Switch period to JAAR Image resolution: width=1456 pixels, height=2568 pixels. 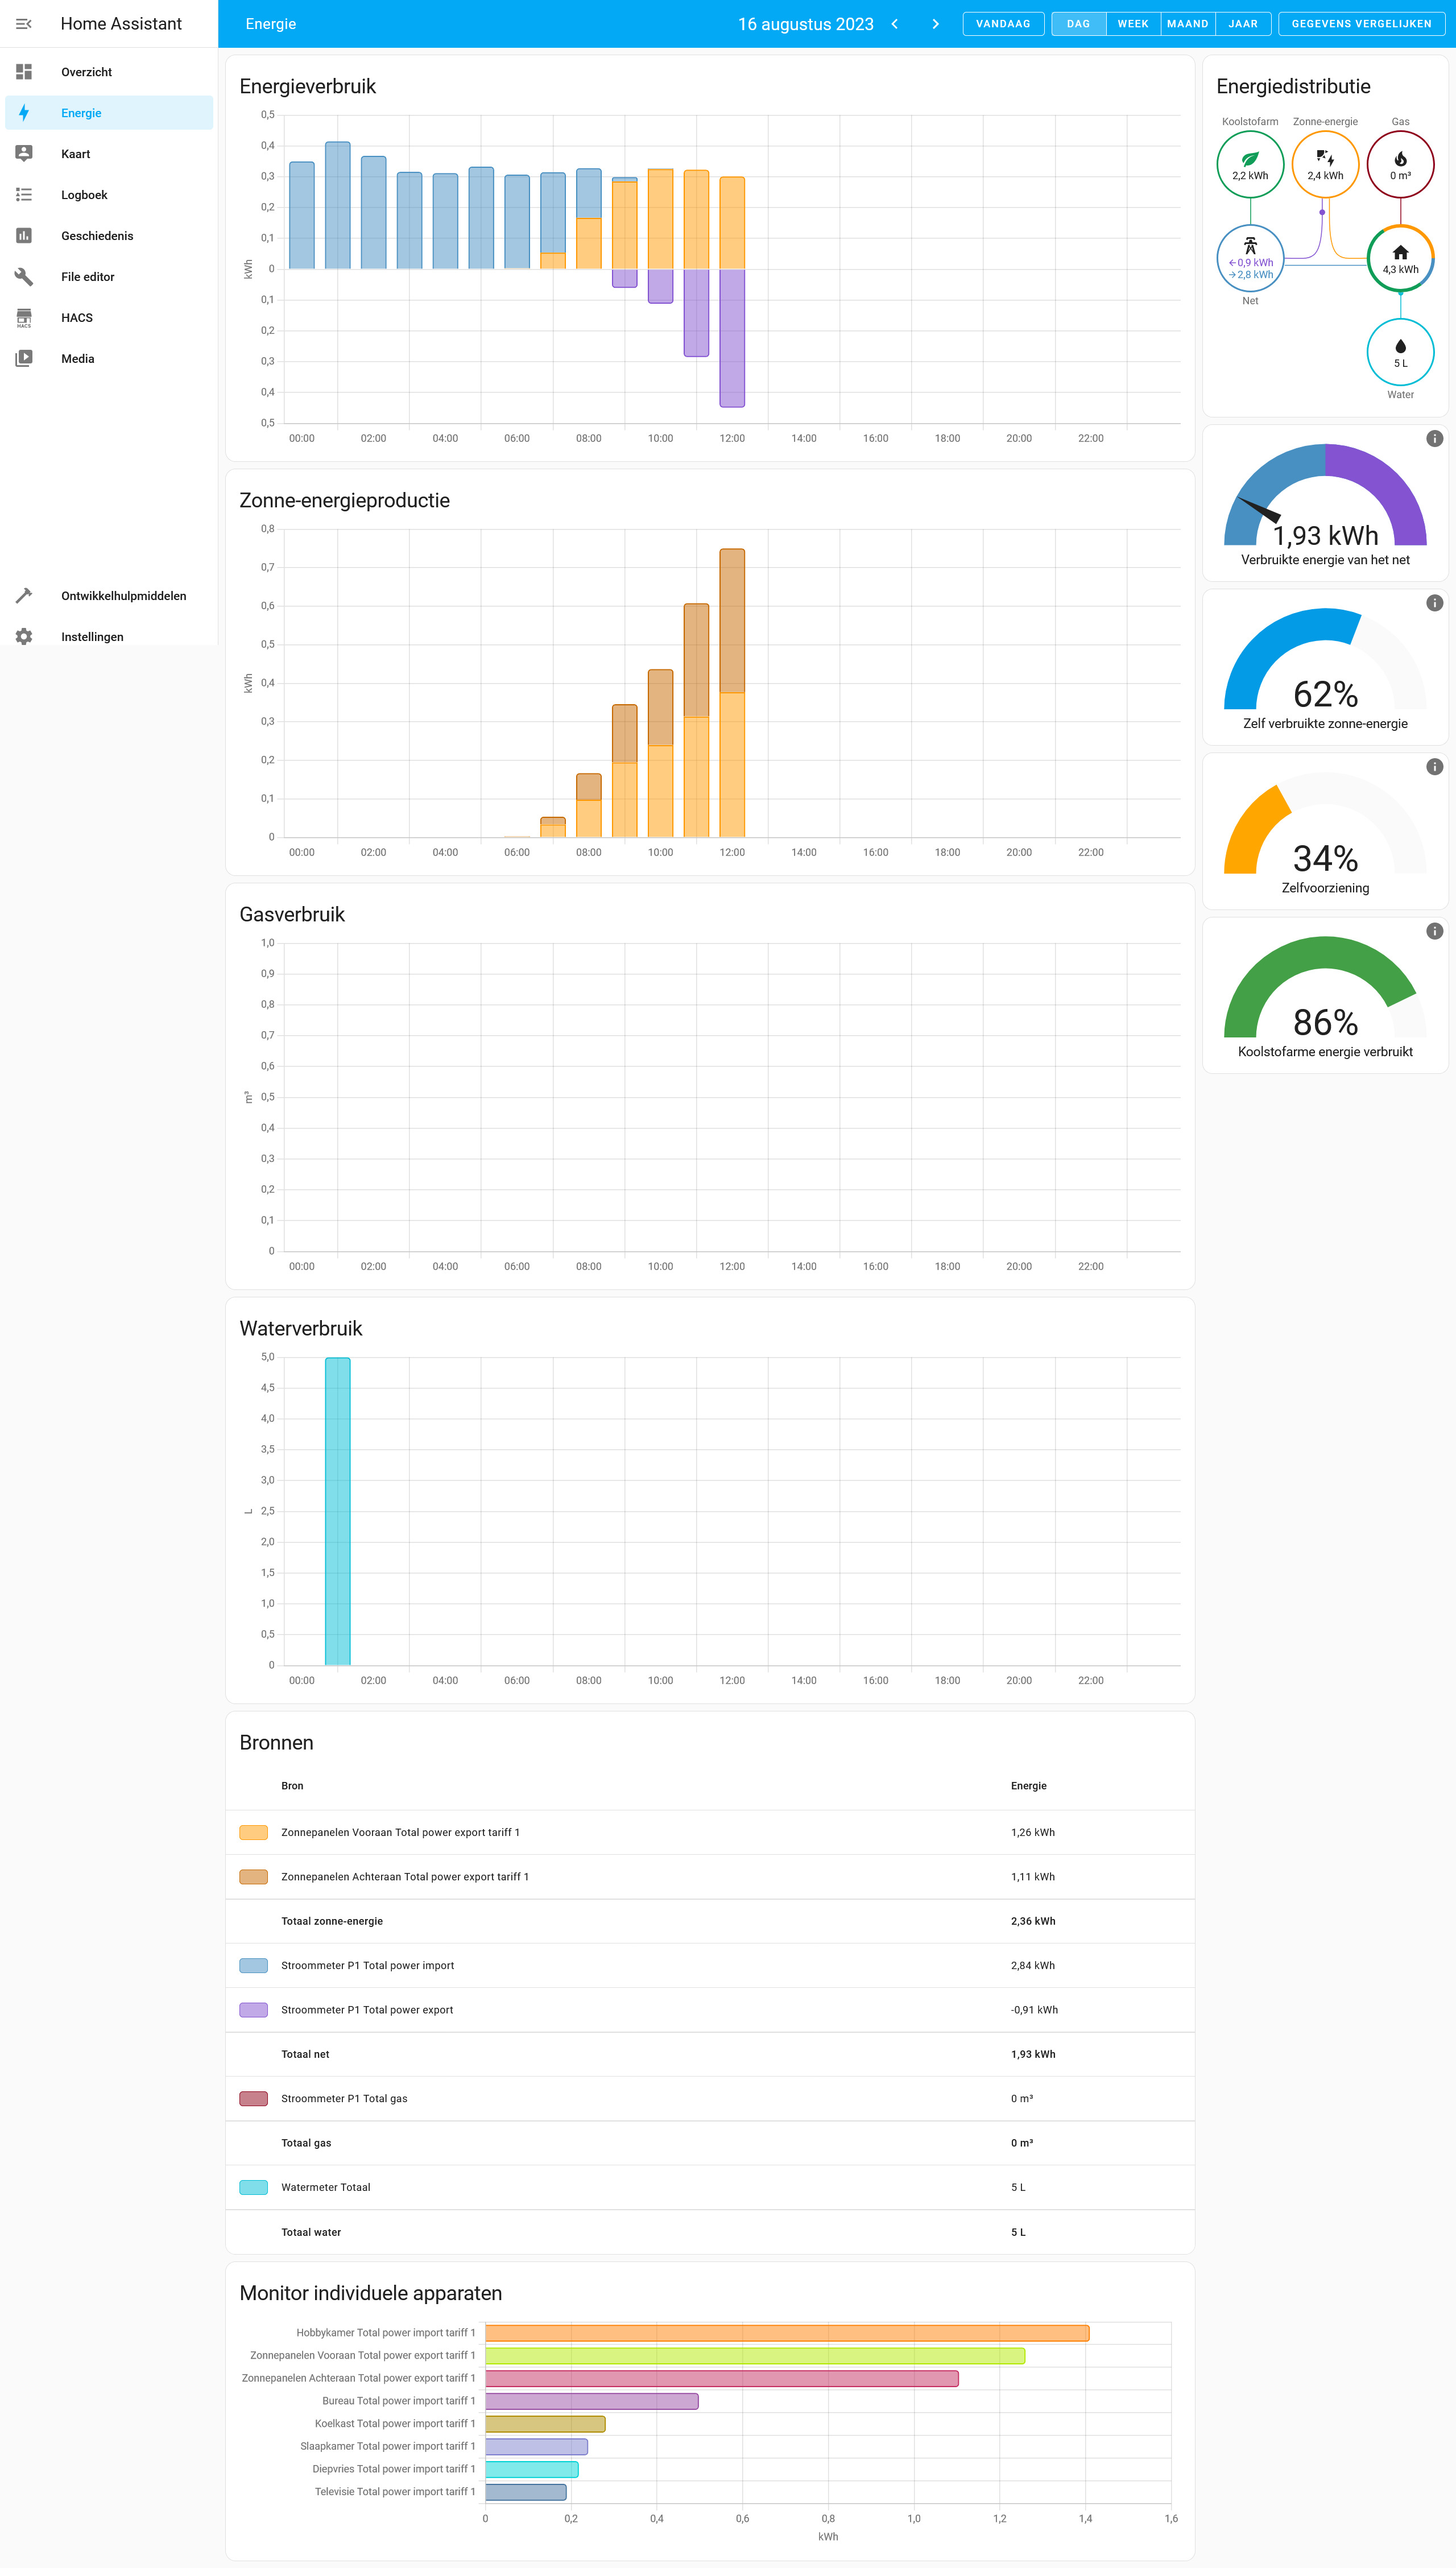tap(1243, 24)
